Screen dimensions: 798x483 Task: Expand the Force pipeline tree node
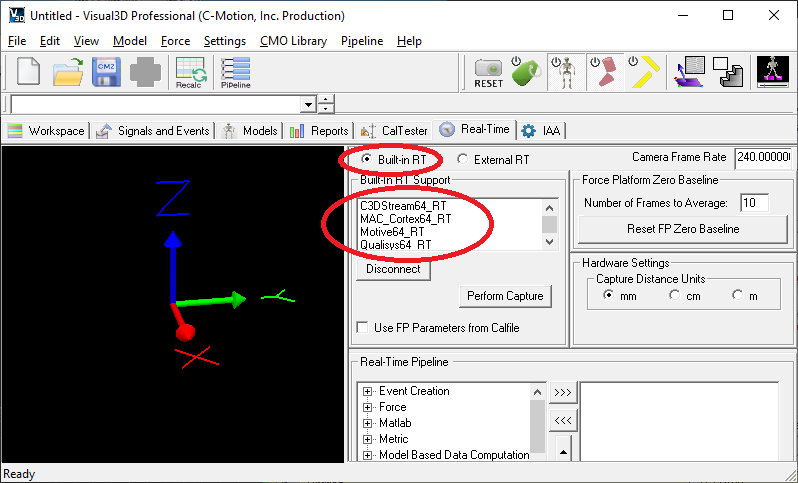coord(367,407)
